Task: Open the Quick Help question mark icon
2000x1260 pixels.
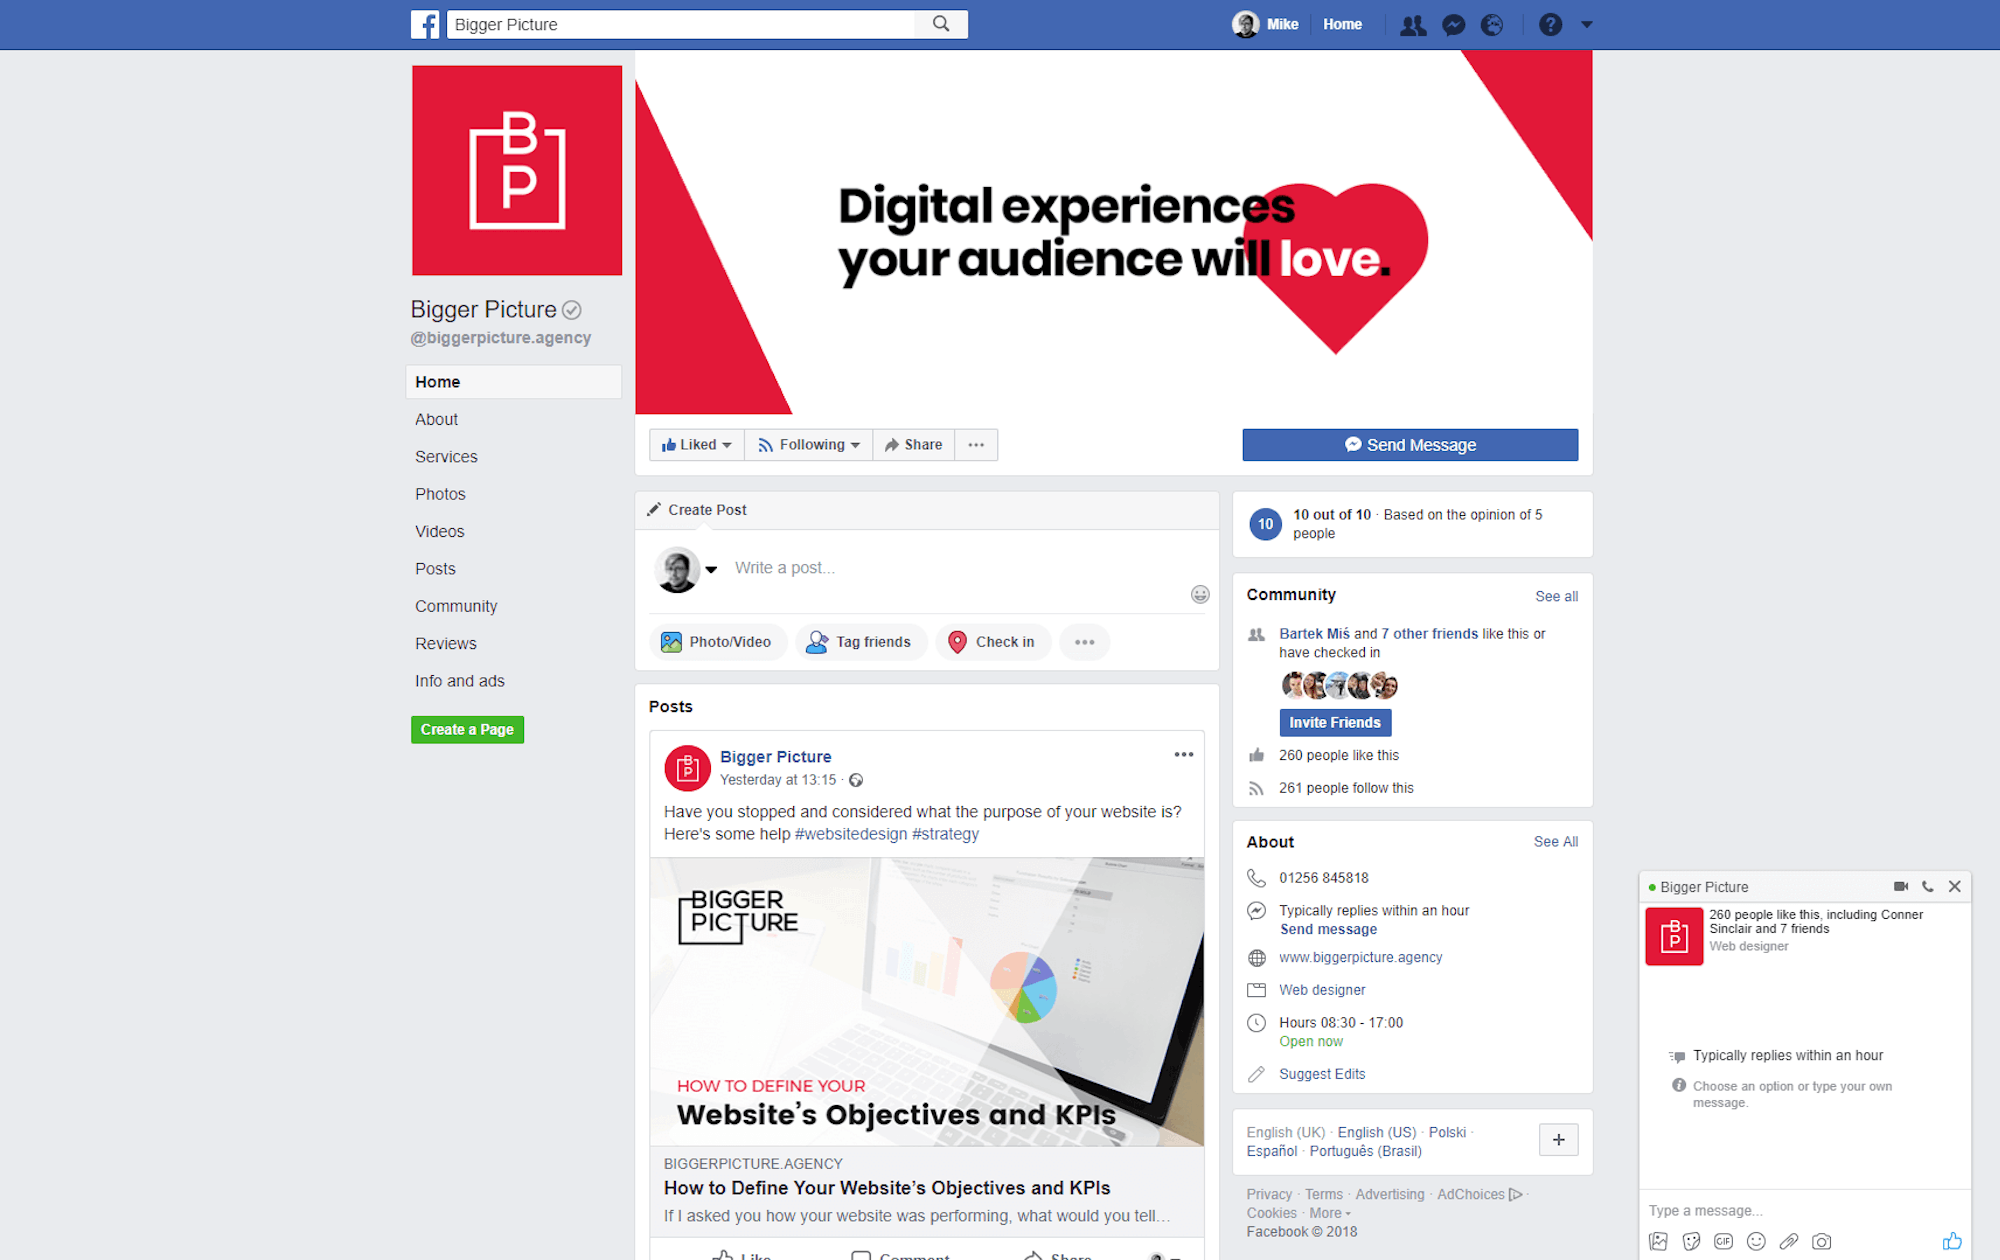Action: [x=1550, y=25]
